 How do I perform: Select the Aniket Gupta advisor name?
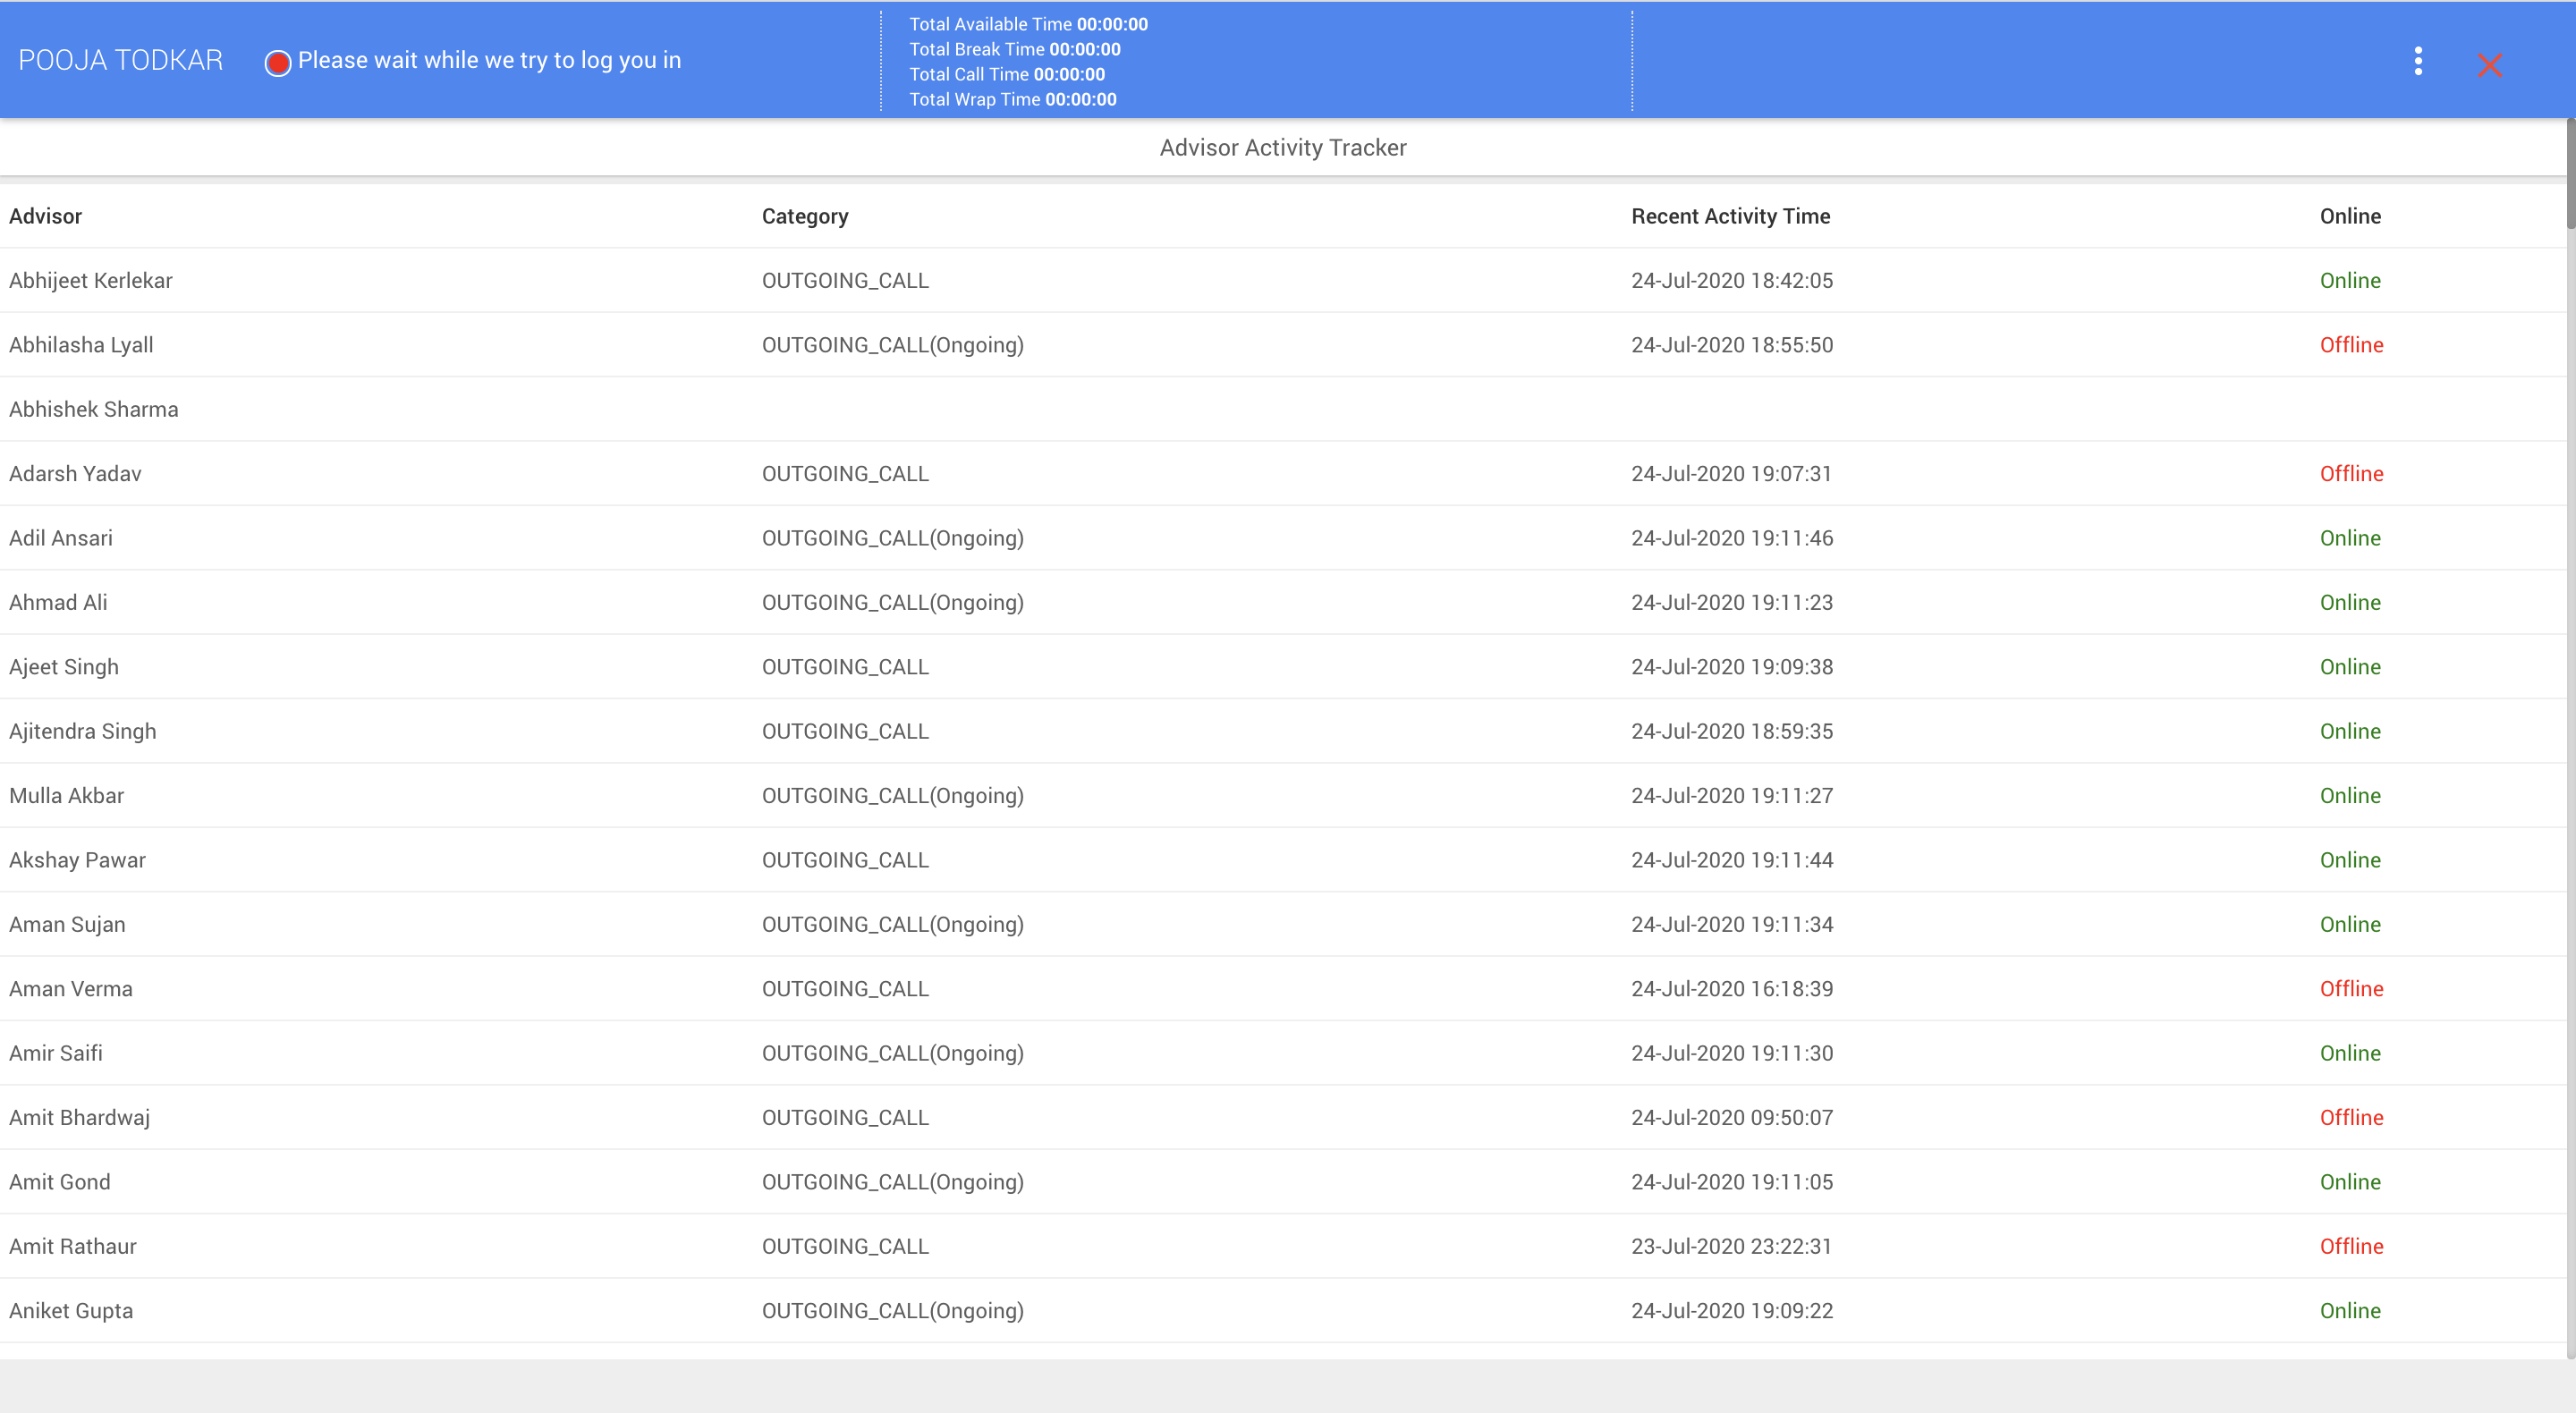point(71,1311)
